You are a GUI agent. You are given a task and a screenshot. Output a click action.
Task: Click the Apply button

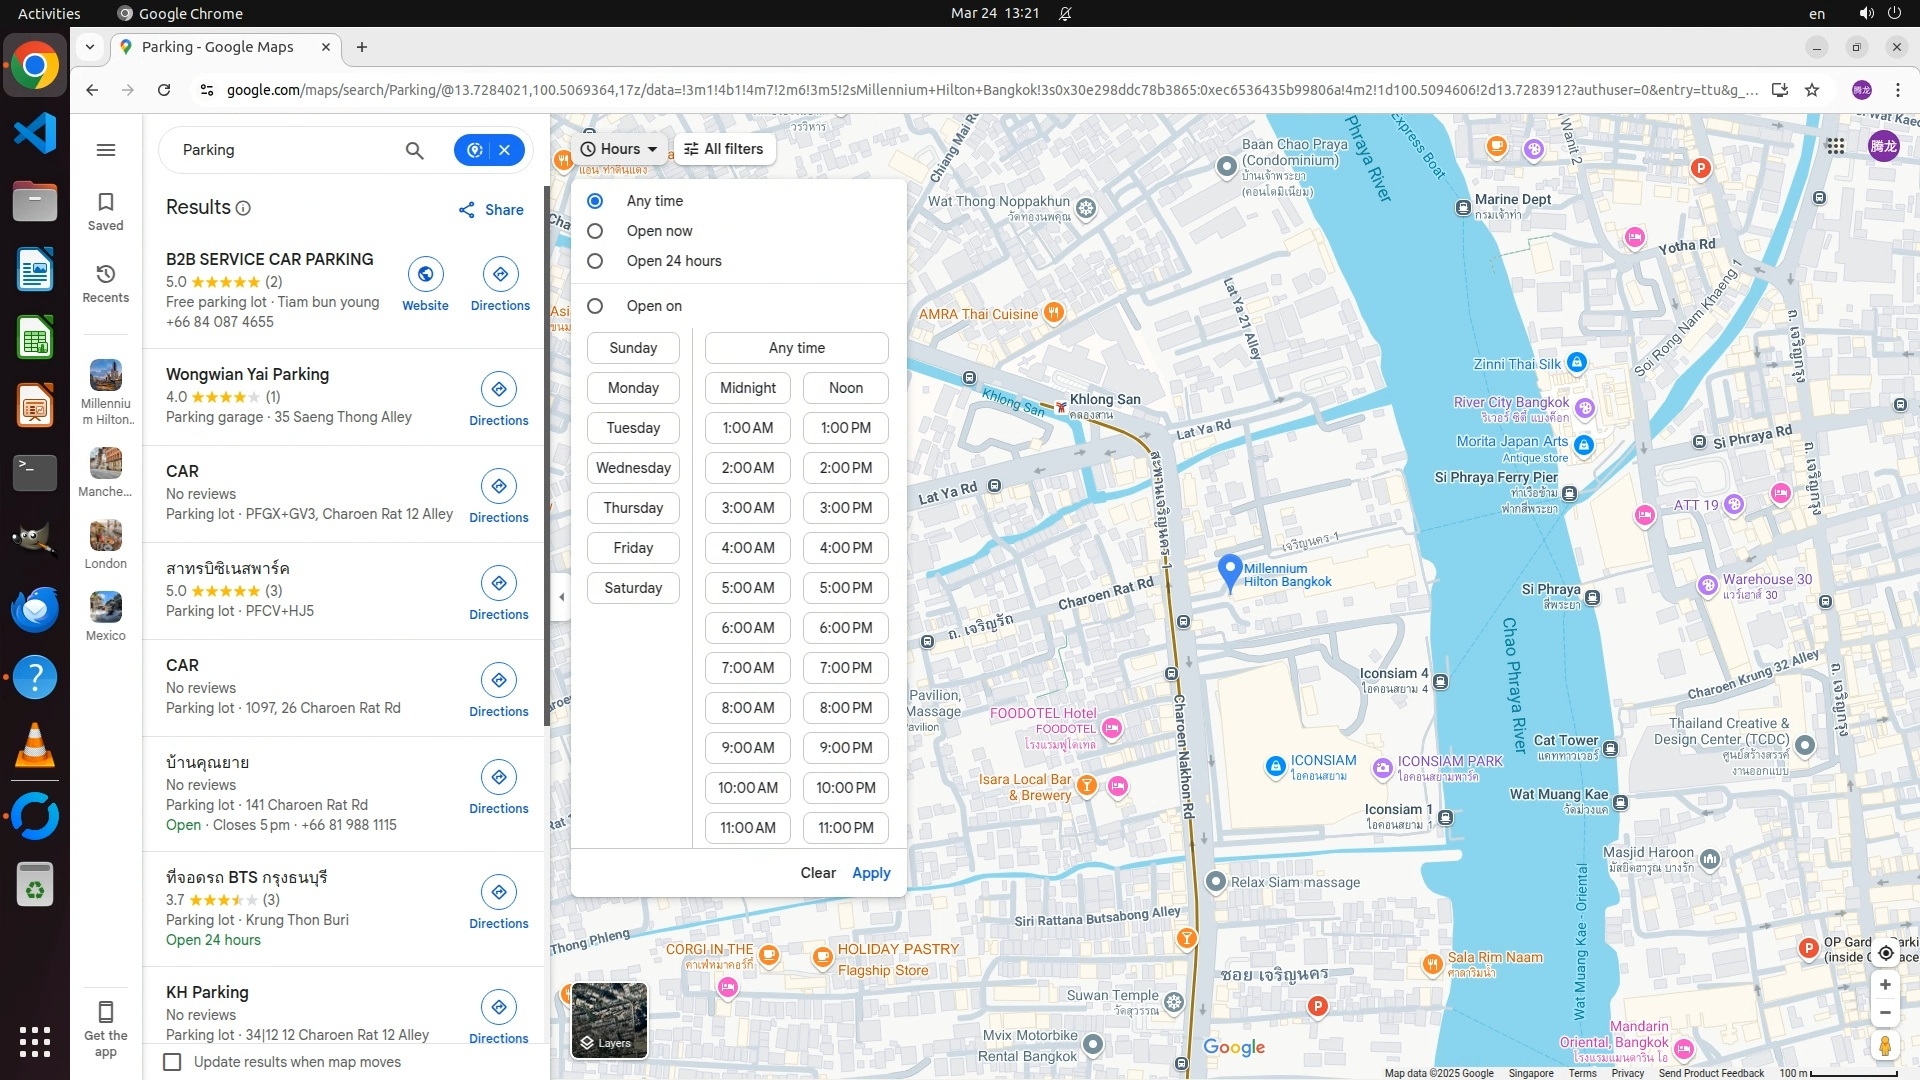871,873
